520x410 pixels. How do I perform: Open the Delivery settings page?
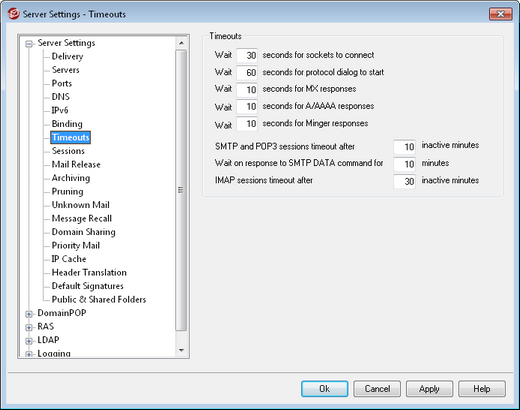[x=67, y=56]
